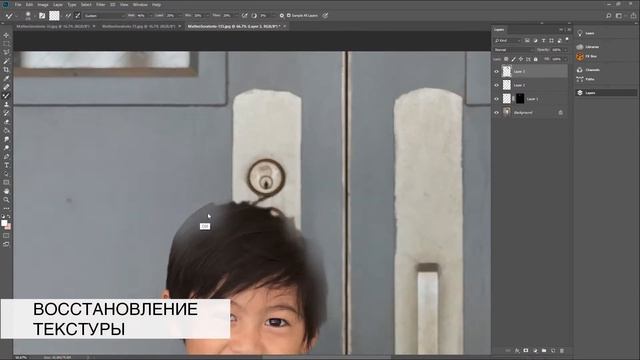Select the Crop tool
The image size is (640, 360).
point(6,70)
